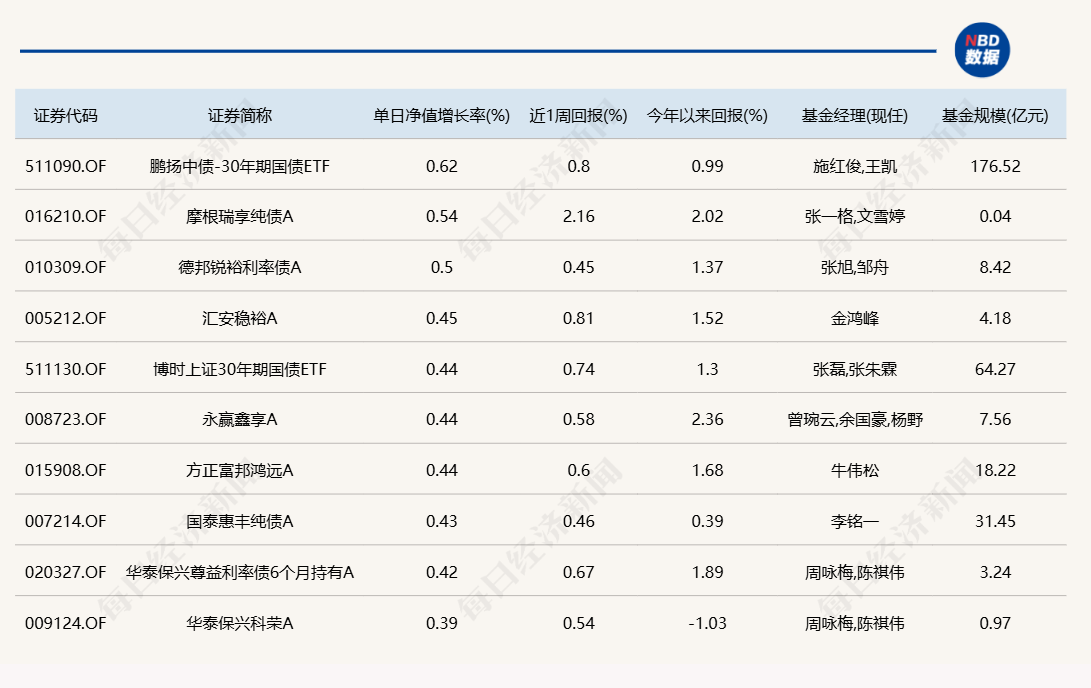This screenshot has height=688, width=1091.
Task: Select fund name 华泰保兴尊益利率债6个月持有A
Action: [x=239, y=572]
